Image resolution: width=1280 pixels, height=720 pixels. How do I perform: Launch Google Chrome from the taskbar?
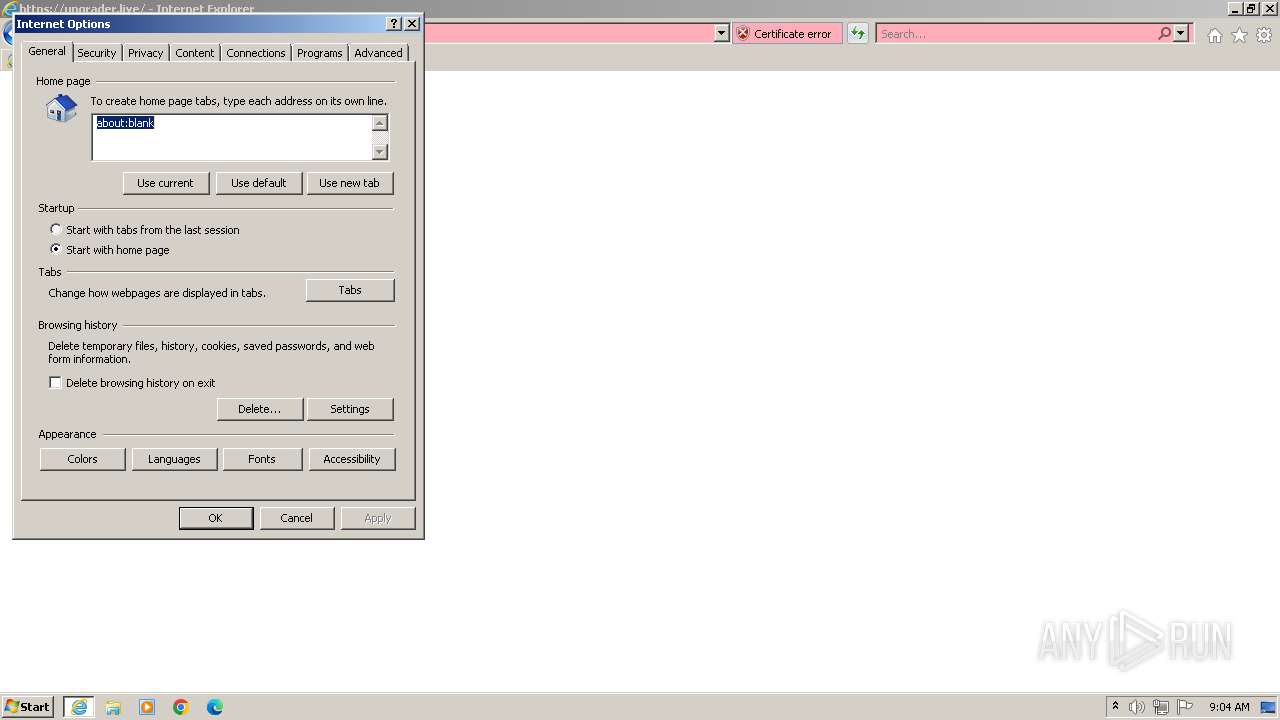coord(181,707)
